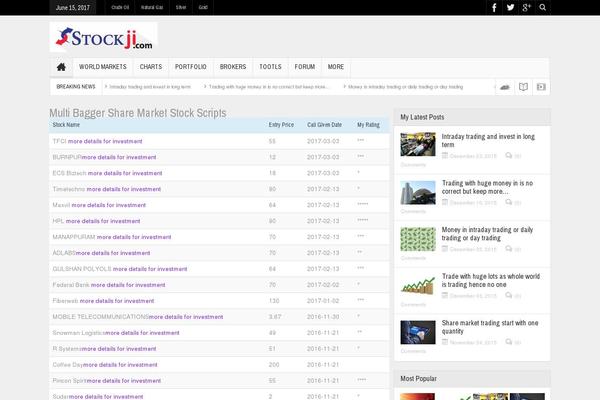
Task: Open the PORTFOLIO menu
Action: pos(191,67)
